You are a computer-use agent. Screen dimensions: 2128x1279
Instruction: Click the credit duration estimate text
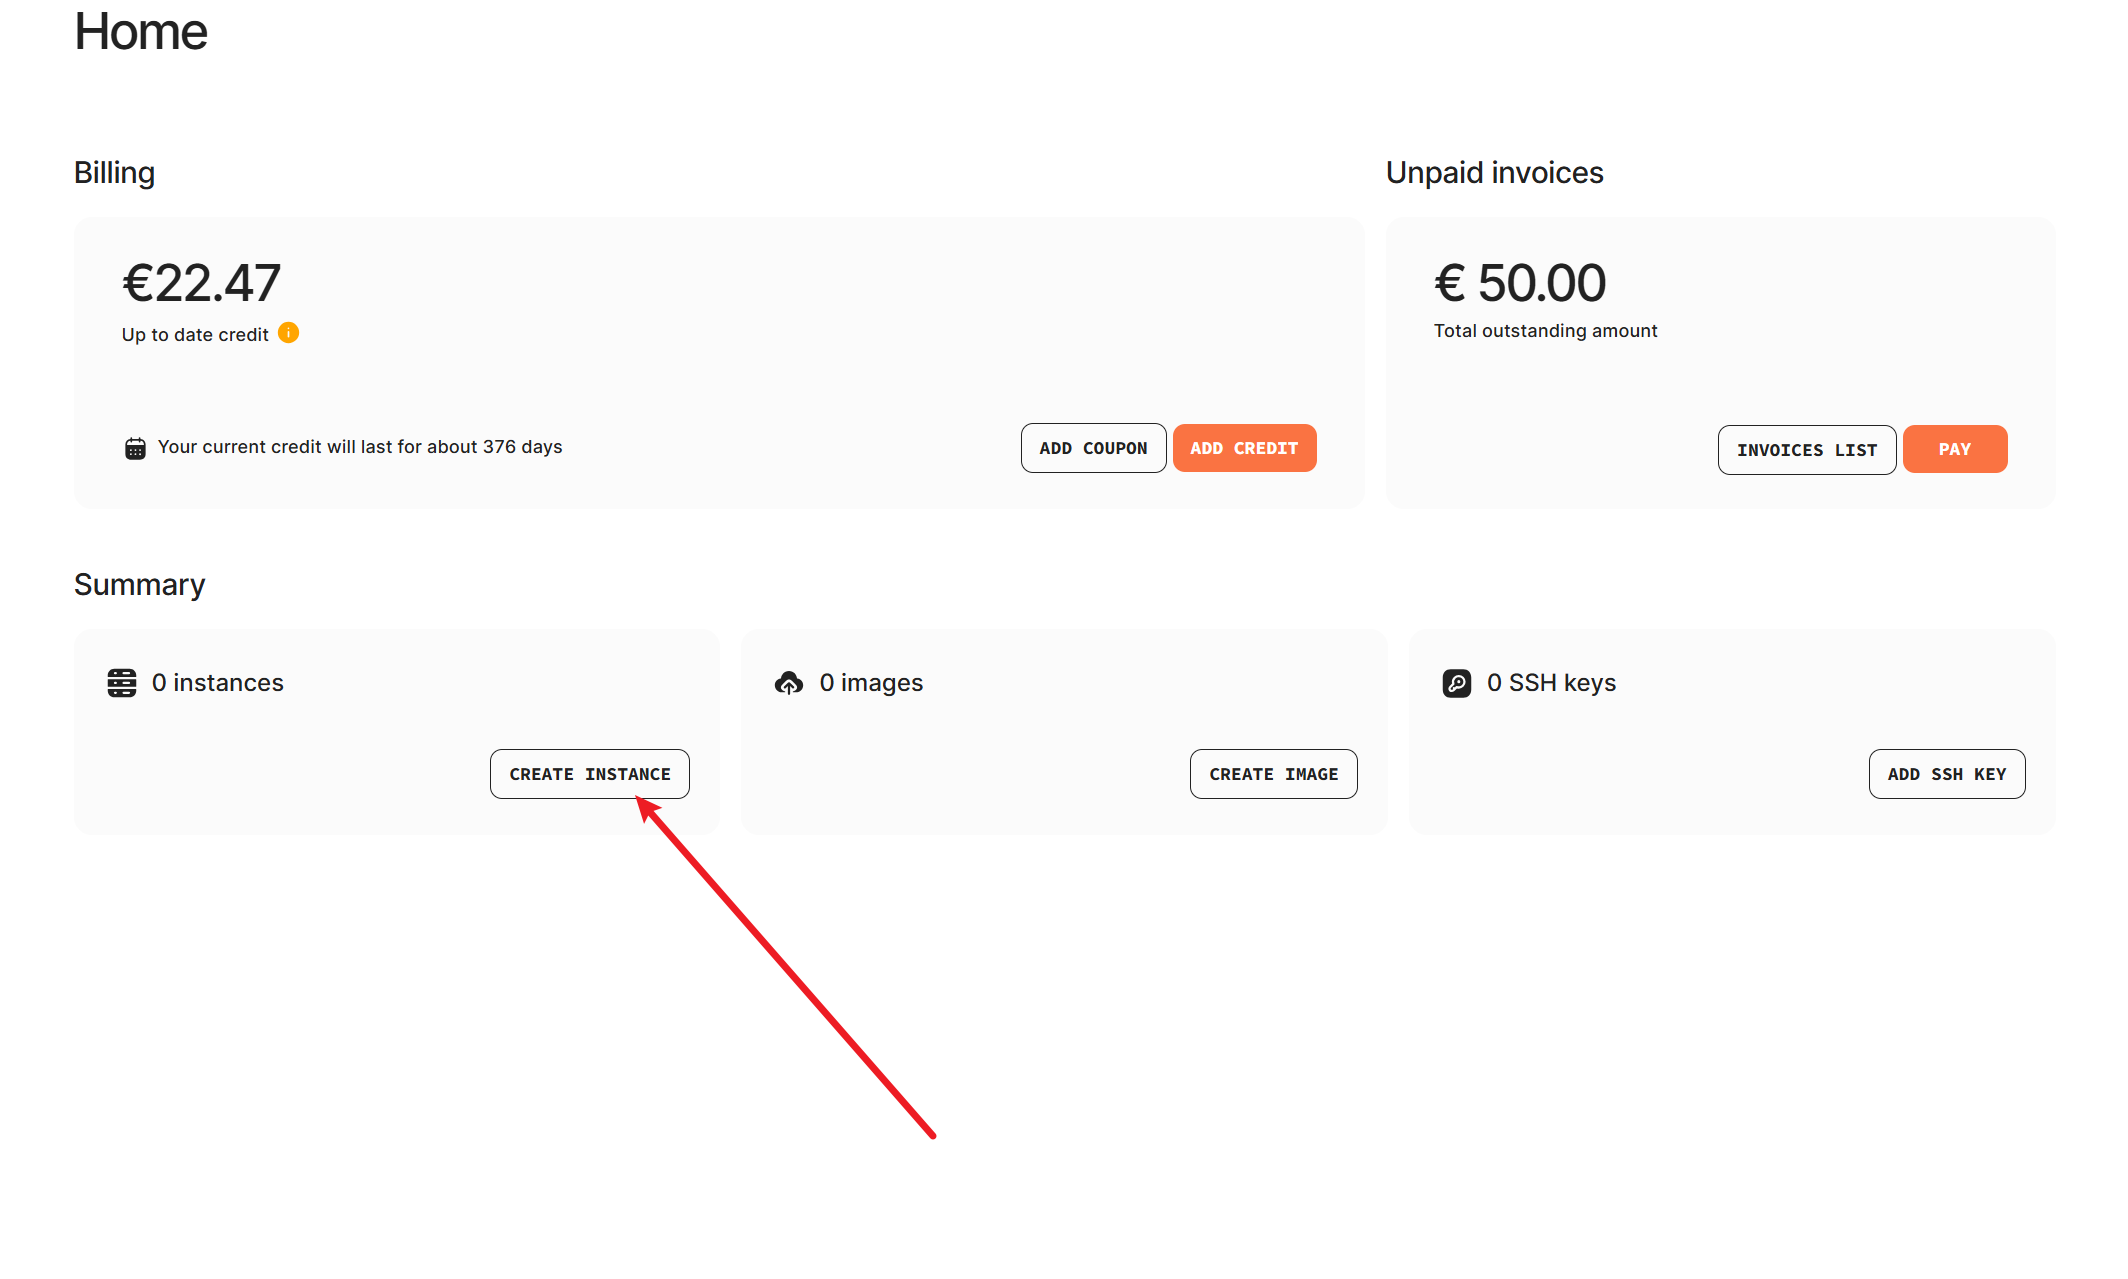pyautogui.click(x=360, y=447)
